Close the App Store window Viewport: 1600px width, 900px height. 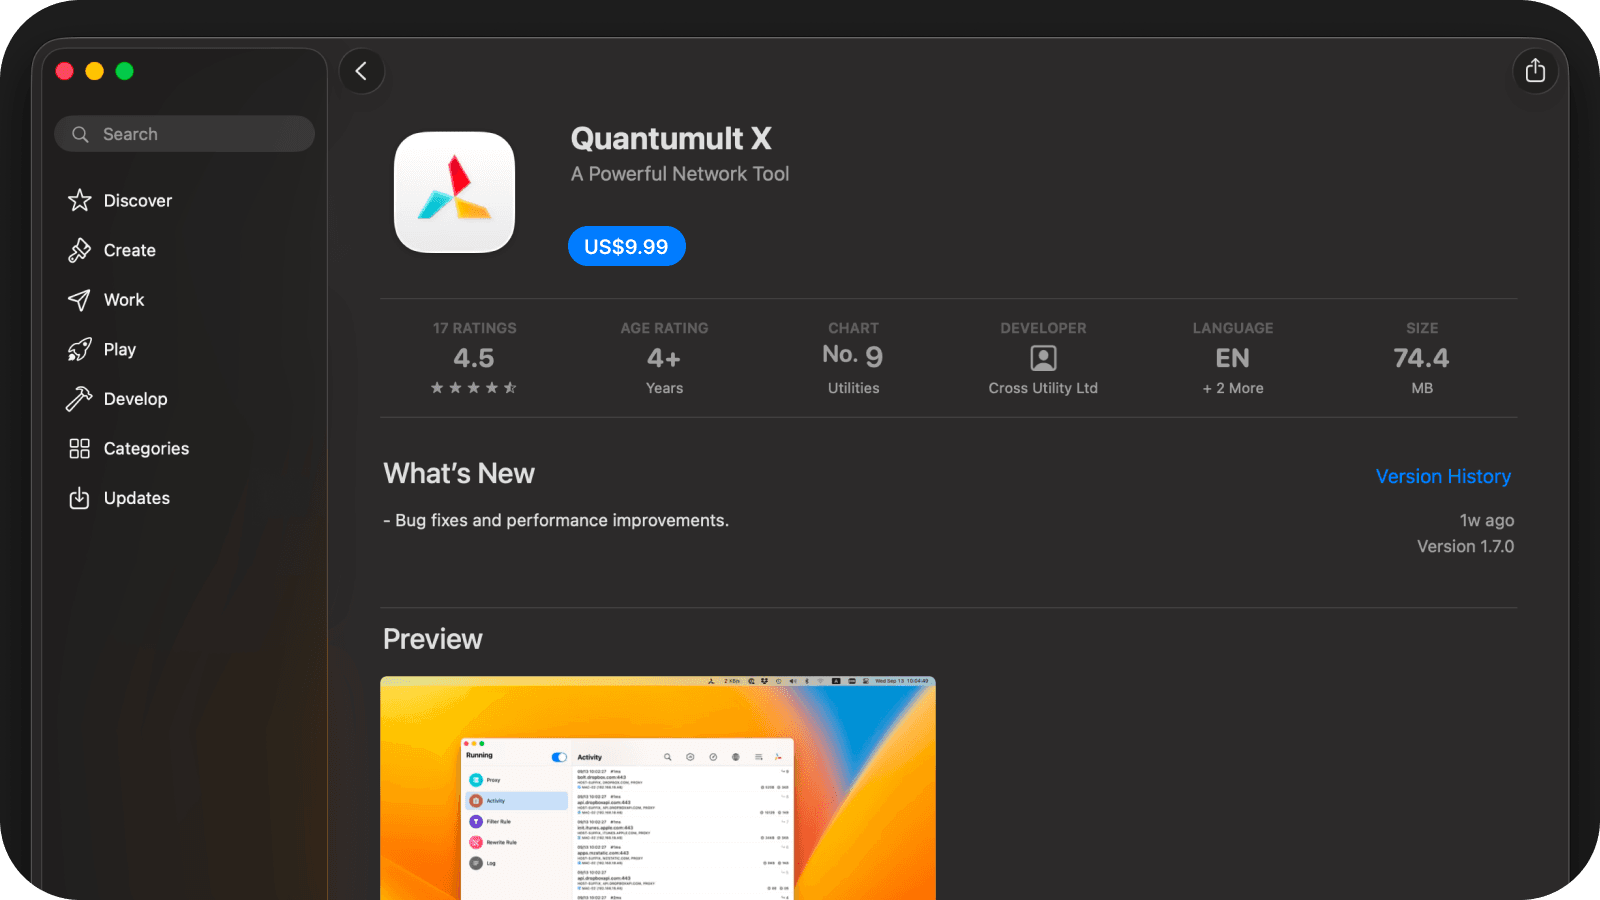pyautogui.click(x=65, y=71)
